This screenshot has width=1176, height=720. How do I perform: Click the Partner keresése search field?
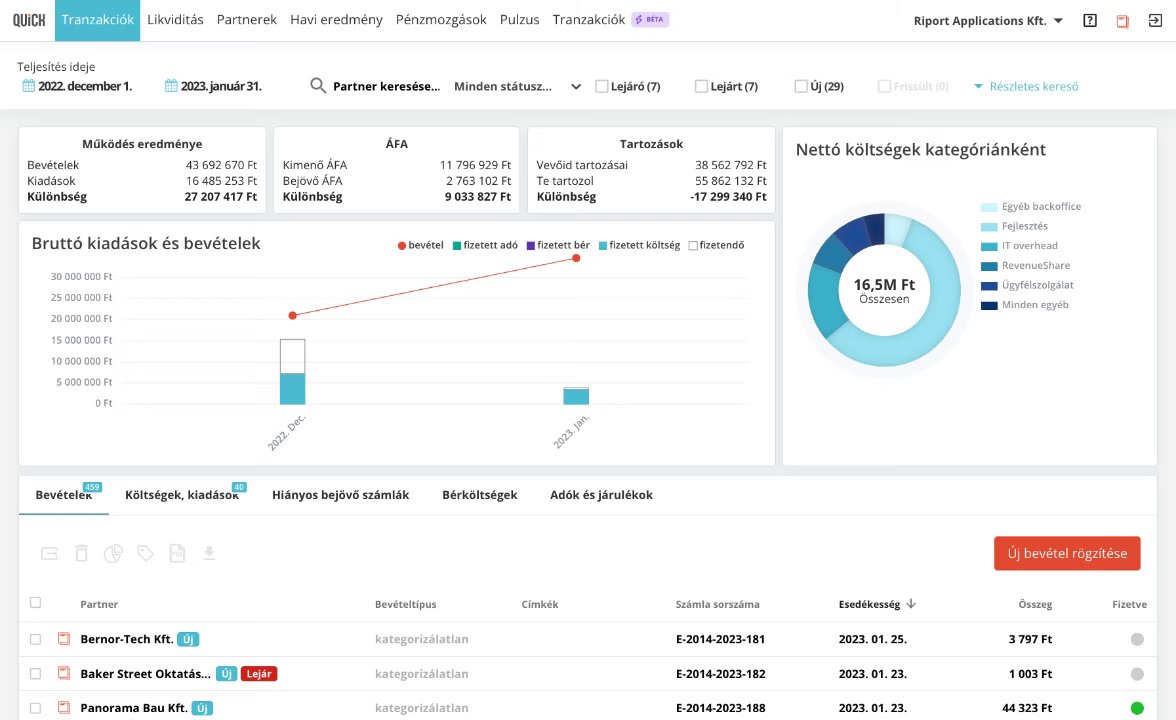(x=386, y=86)
